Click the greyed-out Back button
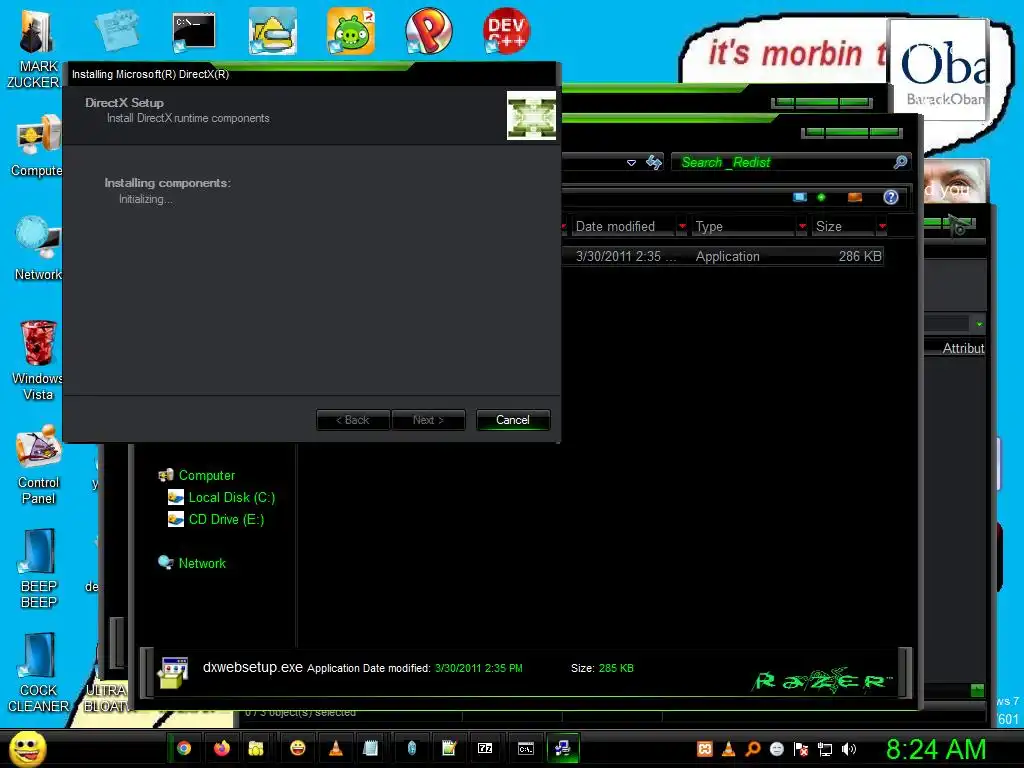 point(353,420)
